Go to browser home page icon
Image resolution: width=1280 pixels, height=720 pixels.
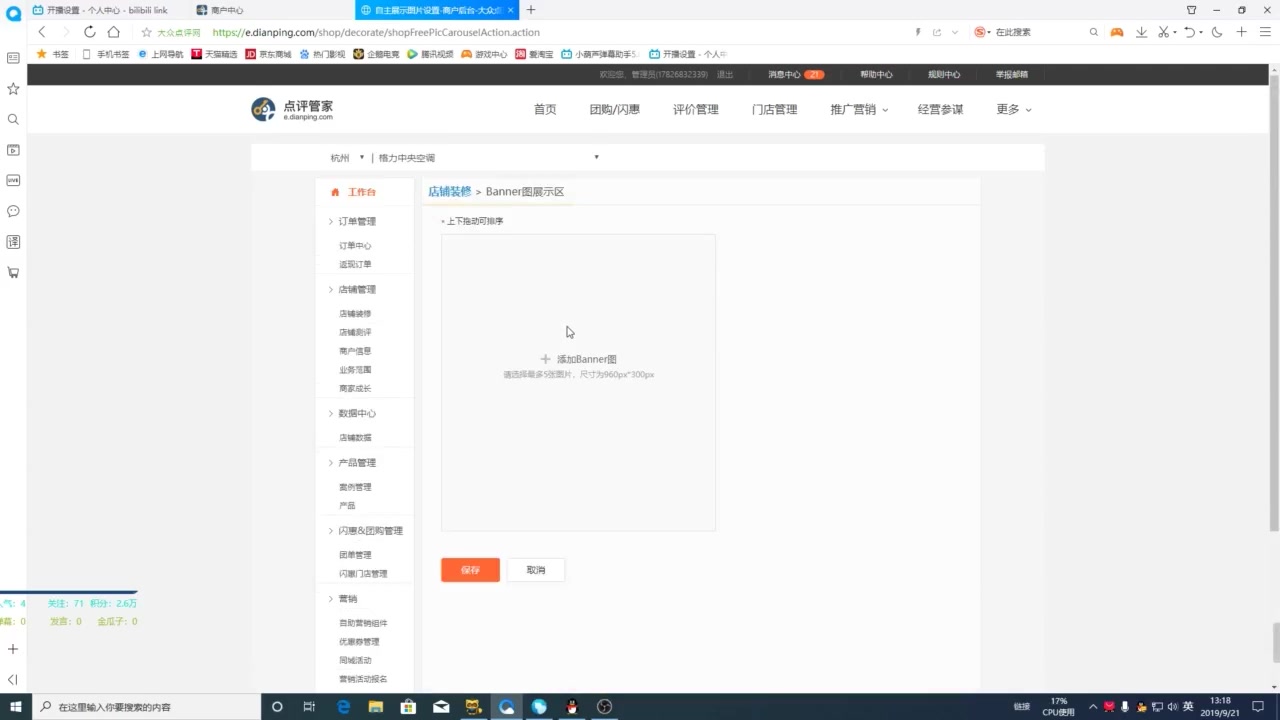coord(114,32)
